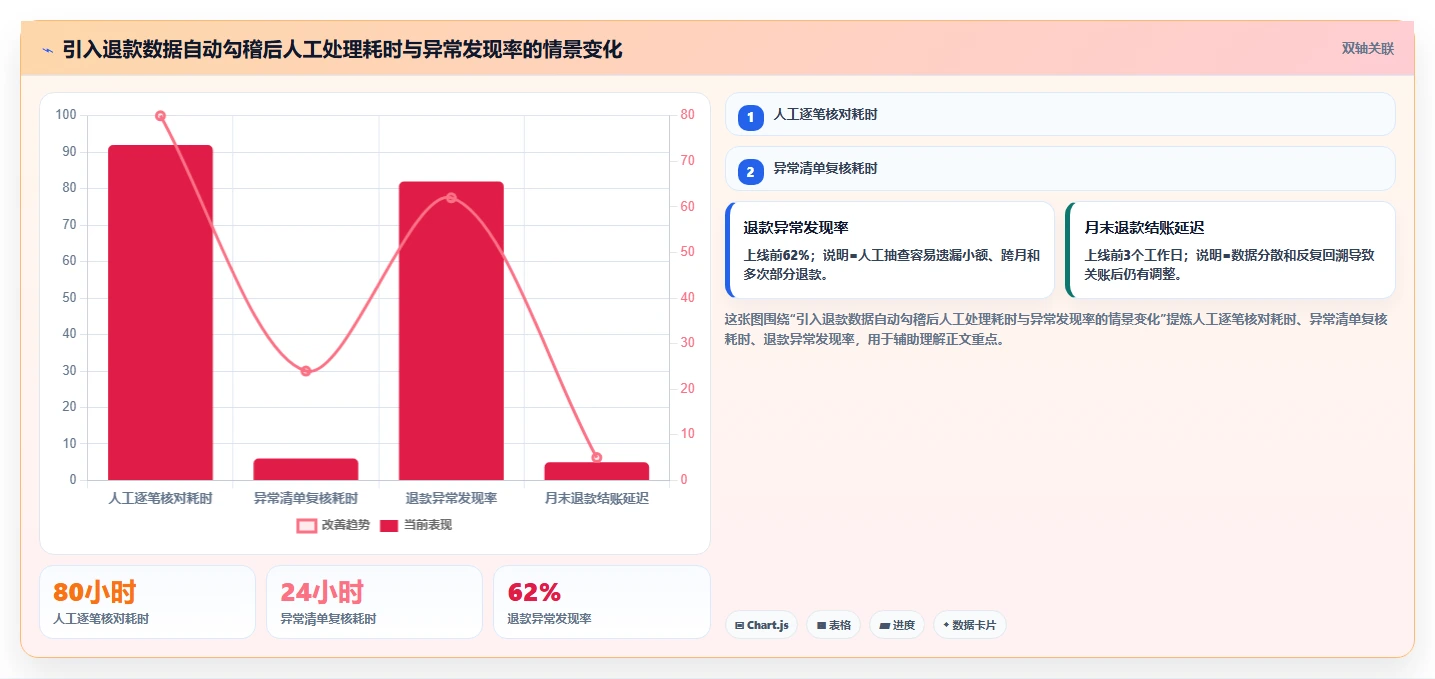This screenshot has height=679, width=1435.
Task: Click the 退款异常发现率 bar in chart
Action: coord(451,331)
